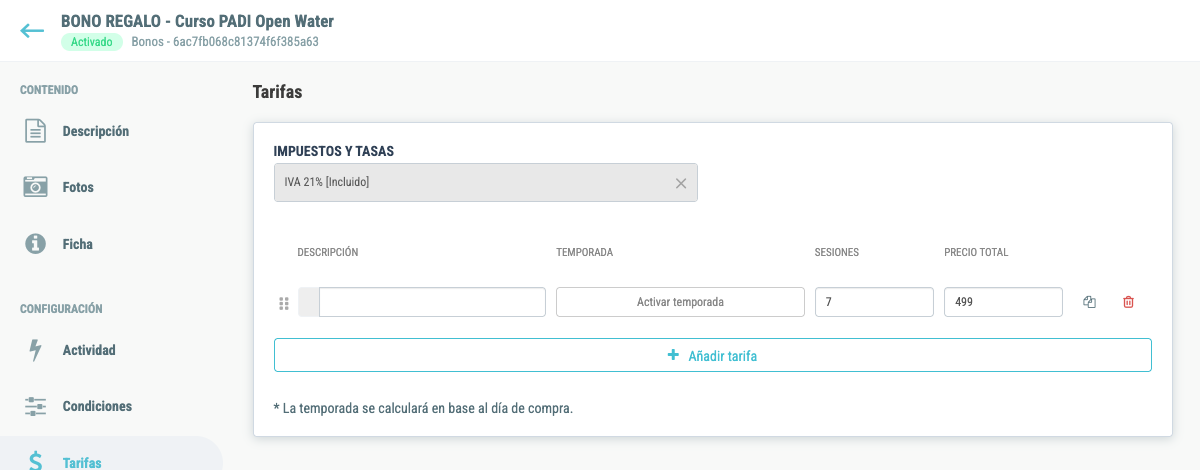Click the PRECIO TOTAL column header
This screenshot has height=470, width=1200.
click(976, 252)
